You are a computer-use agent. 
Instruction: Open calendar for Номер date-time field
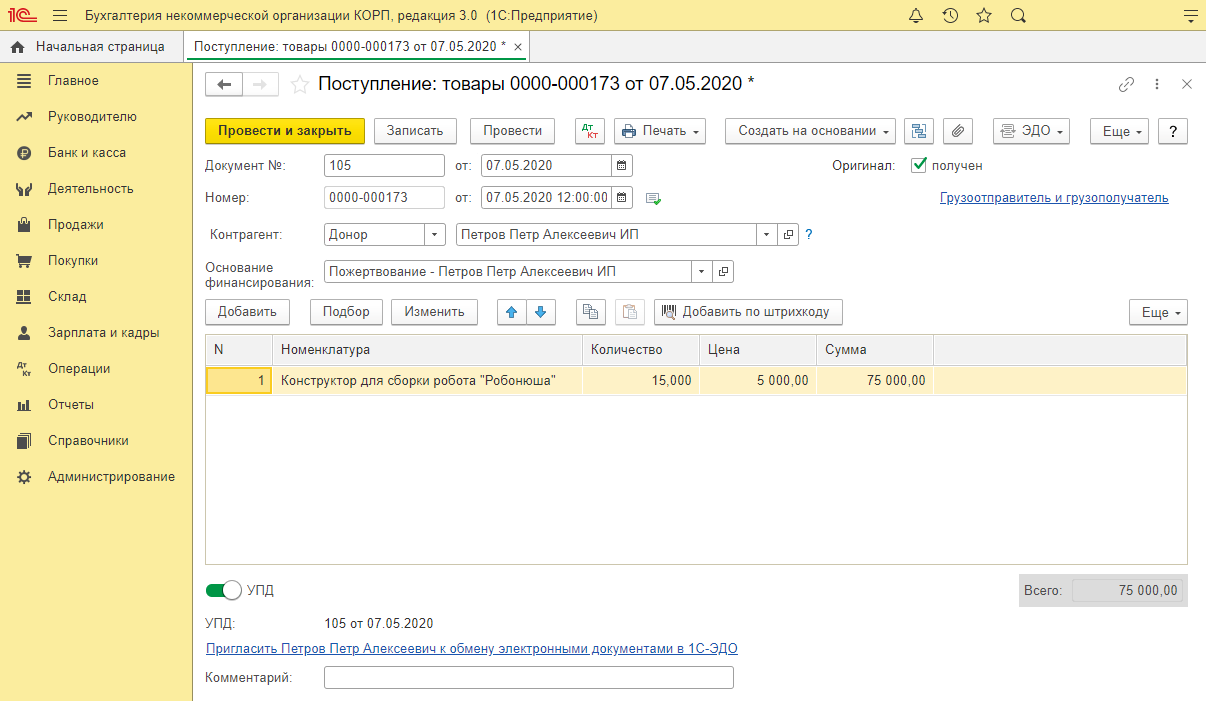[x=621, y=198]
